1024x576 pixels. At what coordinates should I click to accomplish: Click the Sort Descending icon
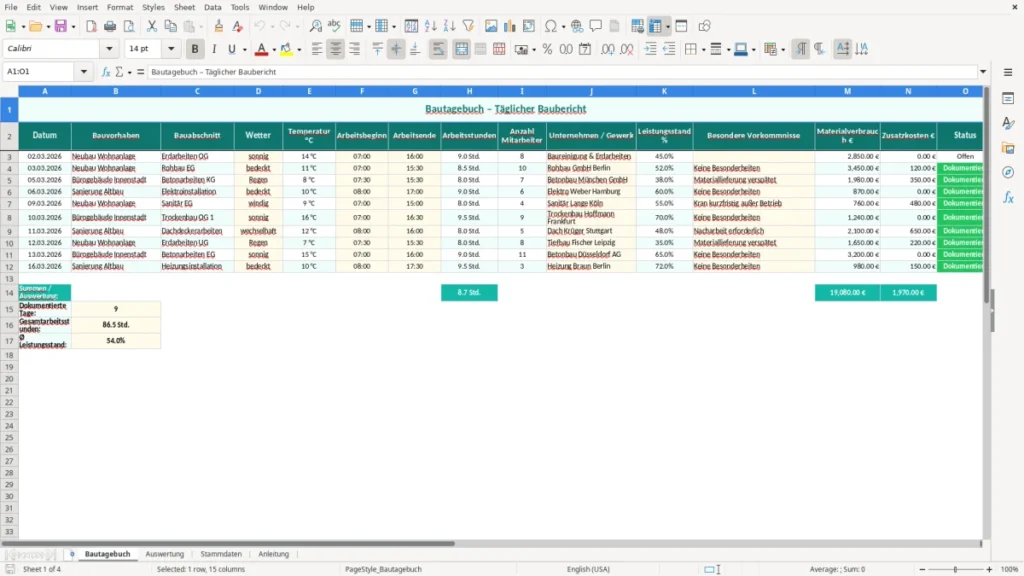tap(449, 26)
